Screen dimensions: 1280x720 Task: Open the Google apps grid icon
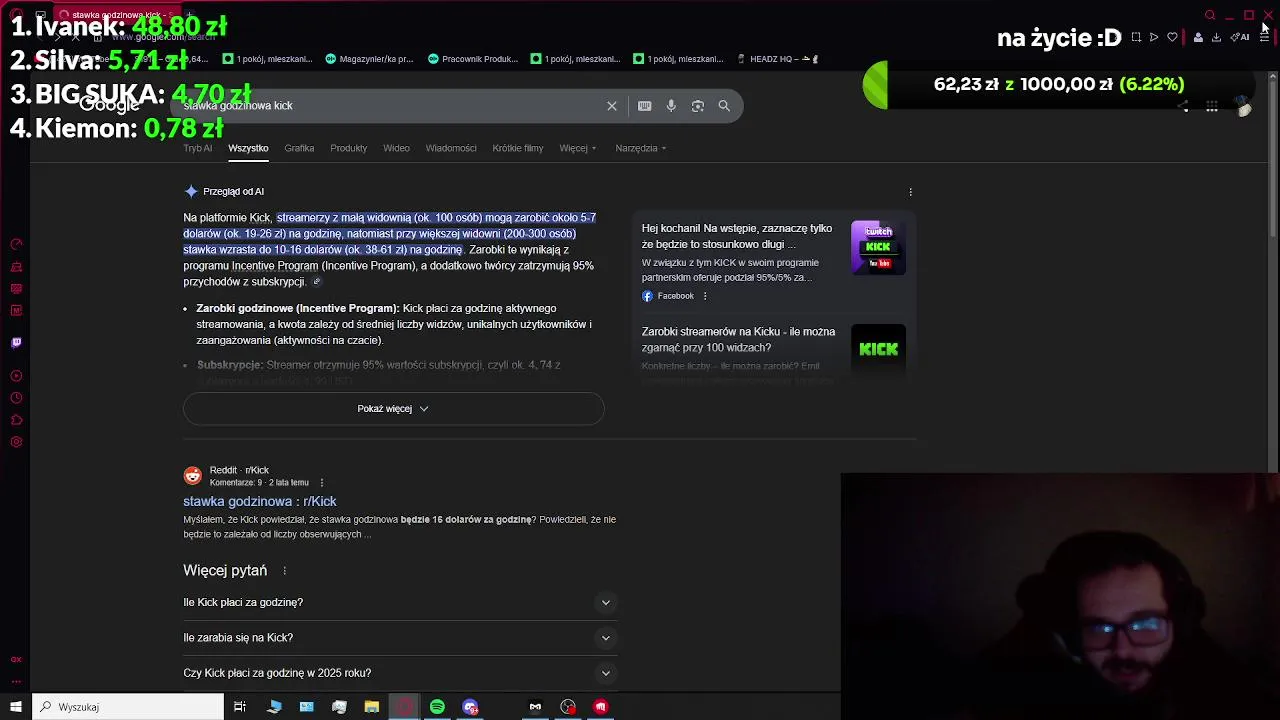[1211, 106]
